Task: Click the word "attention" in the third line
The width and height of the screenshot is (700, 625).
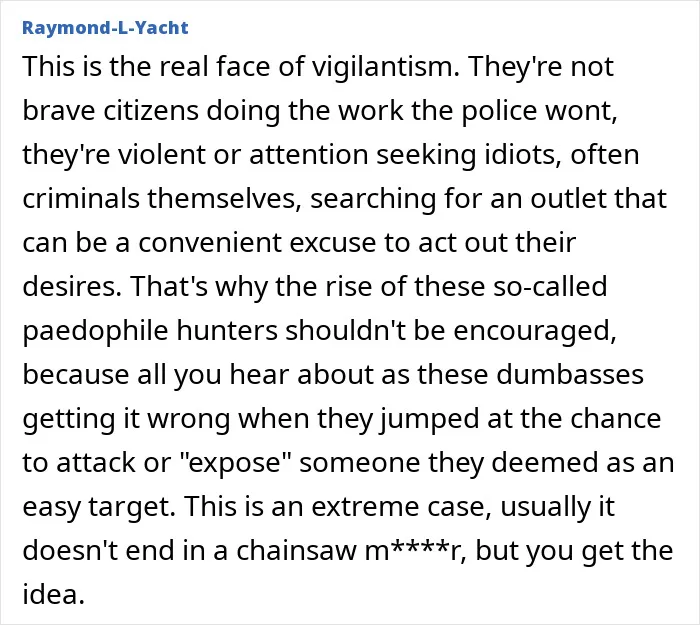Action: pos(308,155)
